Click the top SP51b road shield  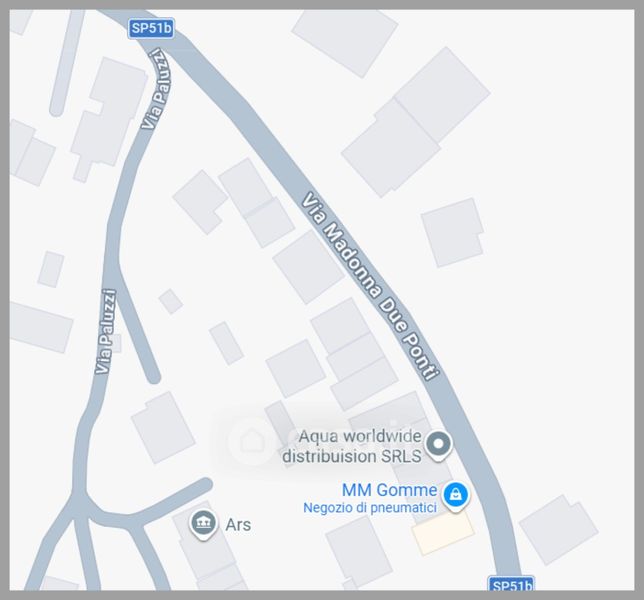click(151, 28)
